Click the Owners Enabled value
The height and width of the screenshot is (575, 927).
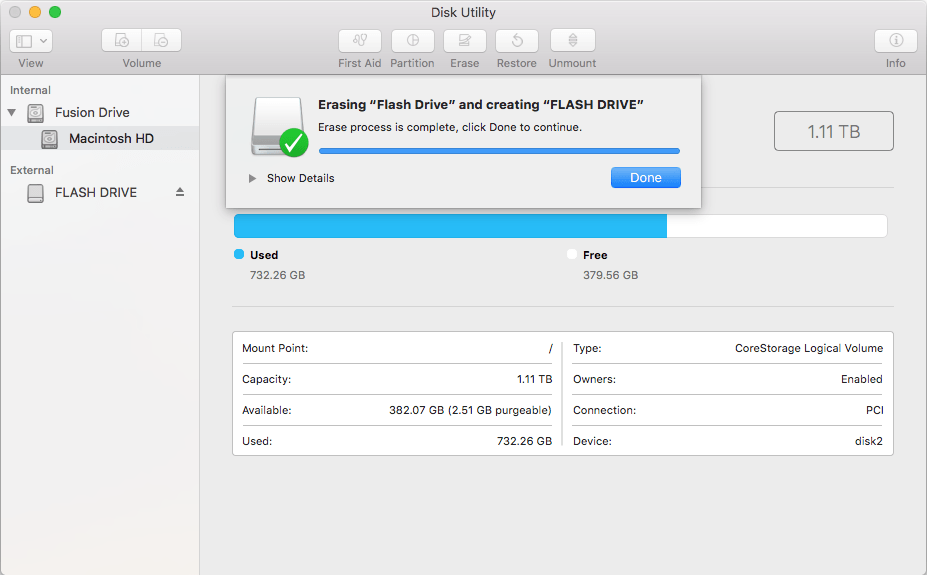click(861, 379)
